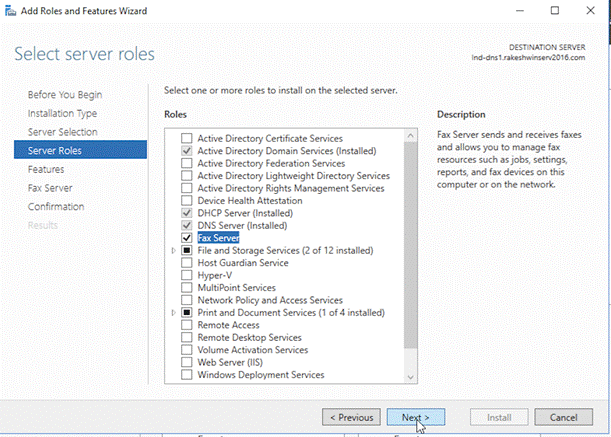Screen dimensions: 611x437
Task: Check Web Server (IIS) role
Action: [187, 363]
